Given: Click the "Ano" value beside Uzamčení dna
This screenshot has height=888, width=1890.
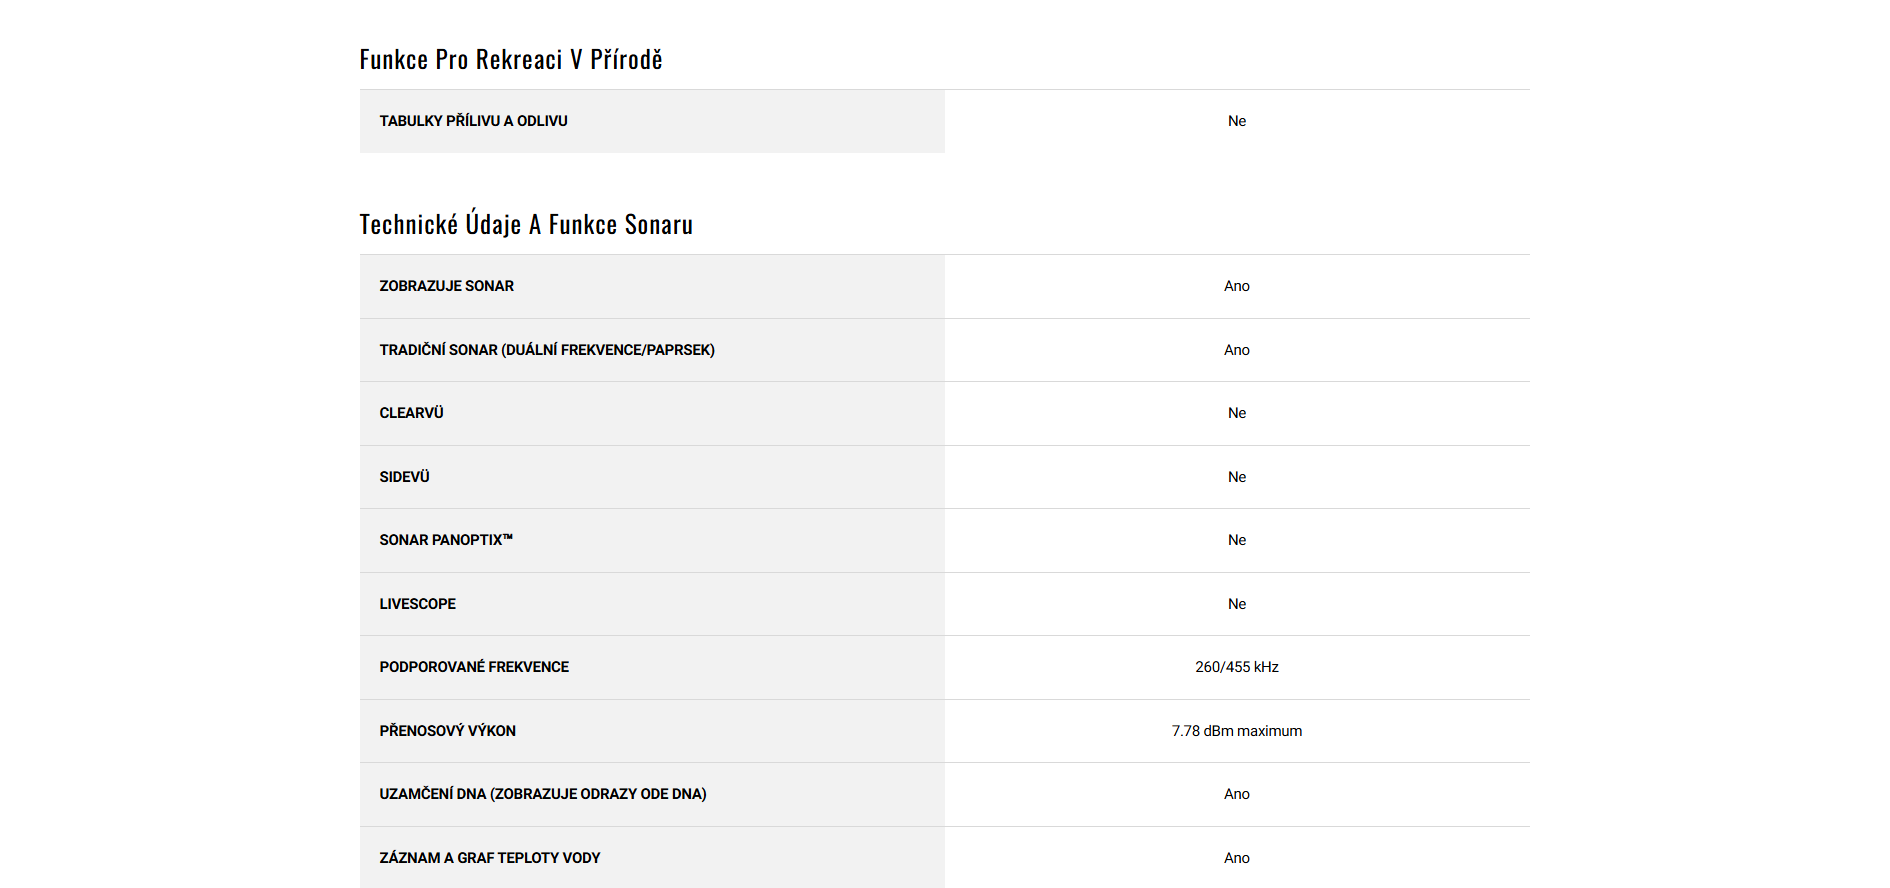Looking at the screenshot, I should pos(1236,794).
